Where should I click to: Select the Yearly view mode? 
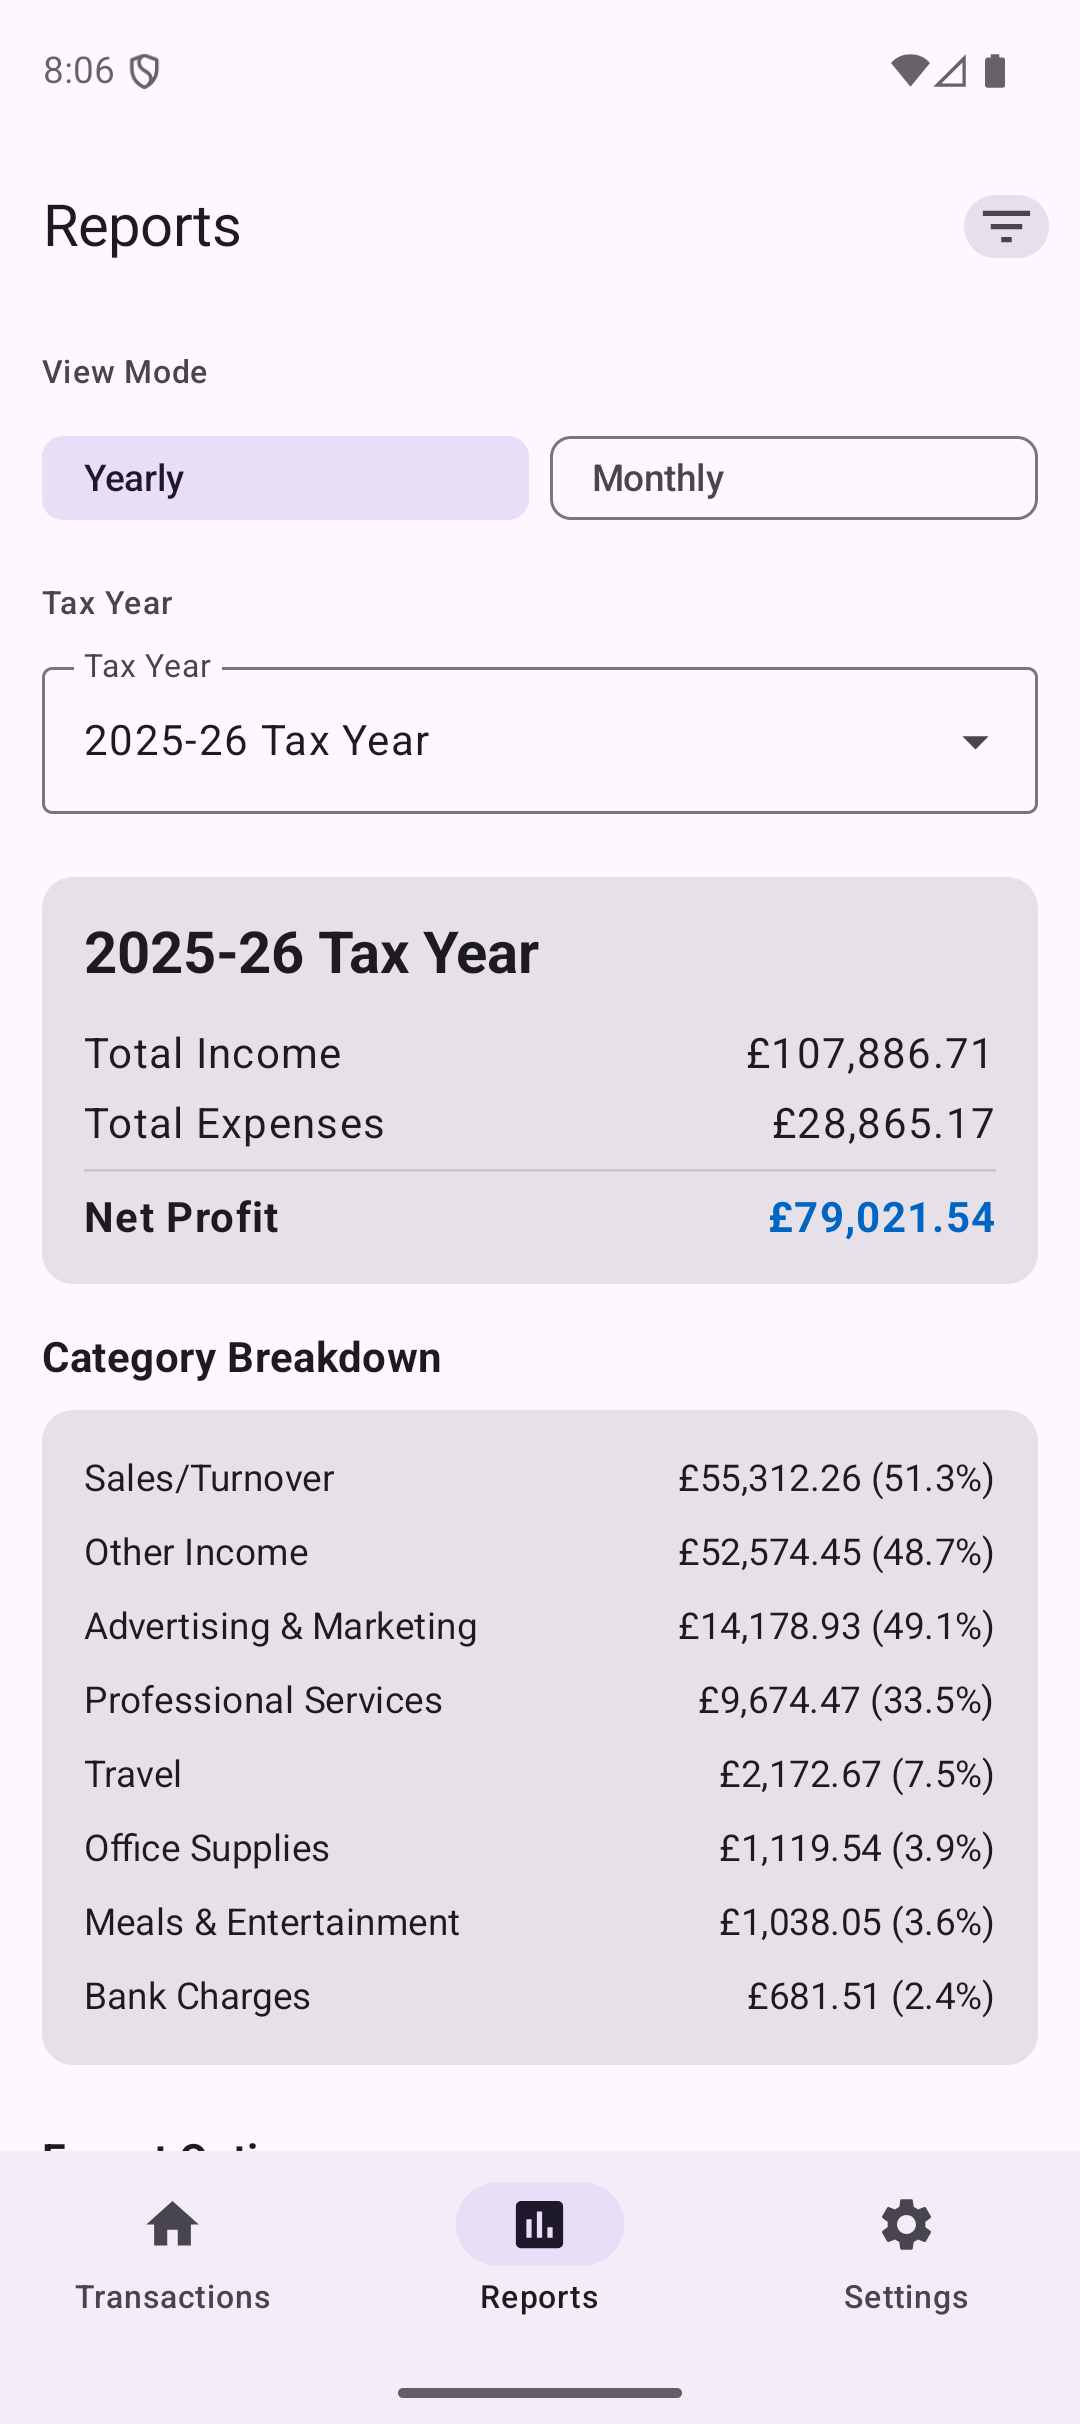tap(285, 478)
